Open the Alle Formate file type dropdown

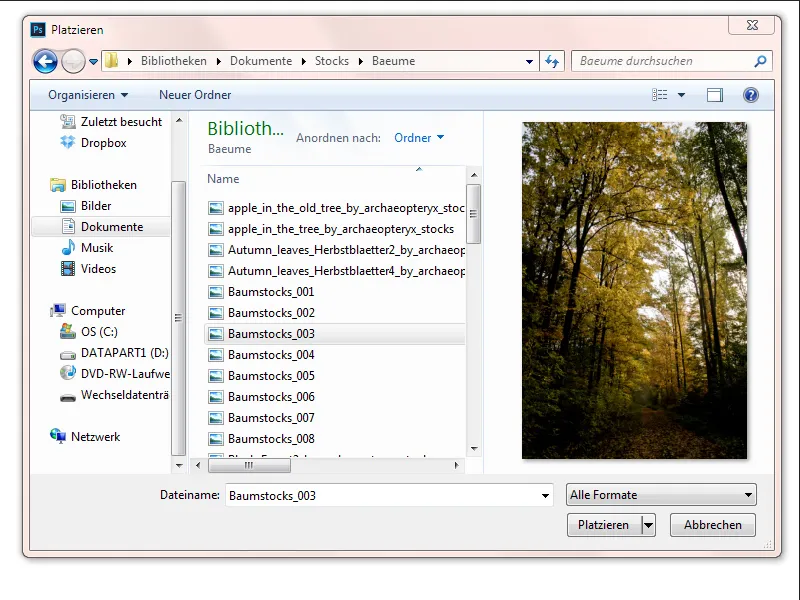point(661,495)
